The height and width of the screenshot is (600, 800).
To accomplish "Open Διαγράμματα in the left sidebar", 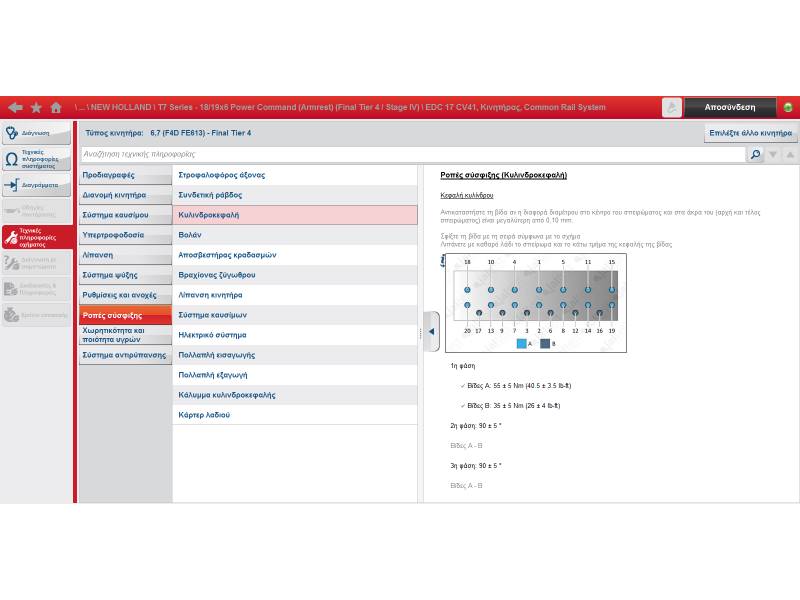I will tap(37, 185).
